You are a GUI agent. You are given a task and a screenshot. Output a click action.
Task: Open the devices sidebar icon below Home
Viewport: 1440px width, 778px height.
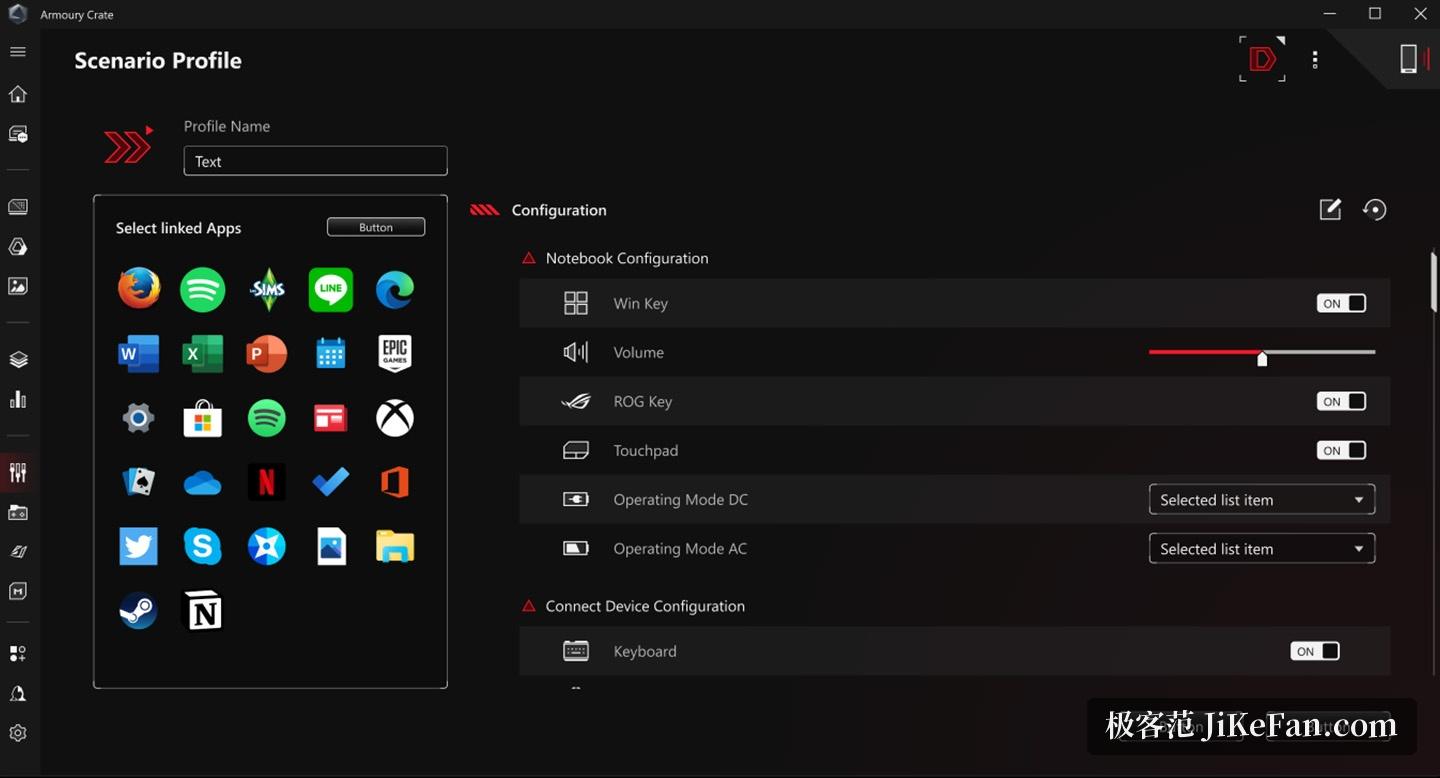(17, 134)
